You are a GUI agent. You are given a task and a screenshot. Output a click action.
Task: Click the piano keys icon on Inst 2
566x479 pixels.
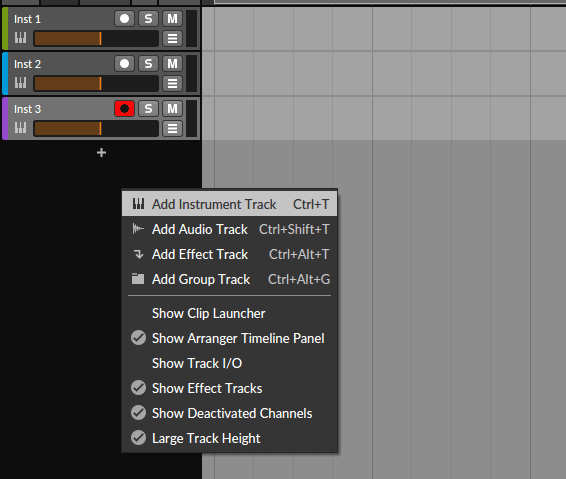click(21, 83)
